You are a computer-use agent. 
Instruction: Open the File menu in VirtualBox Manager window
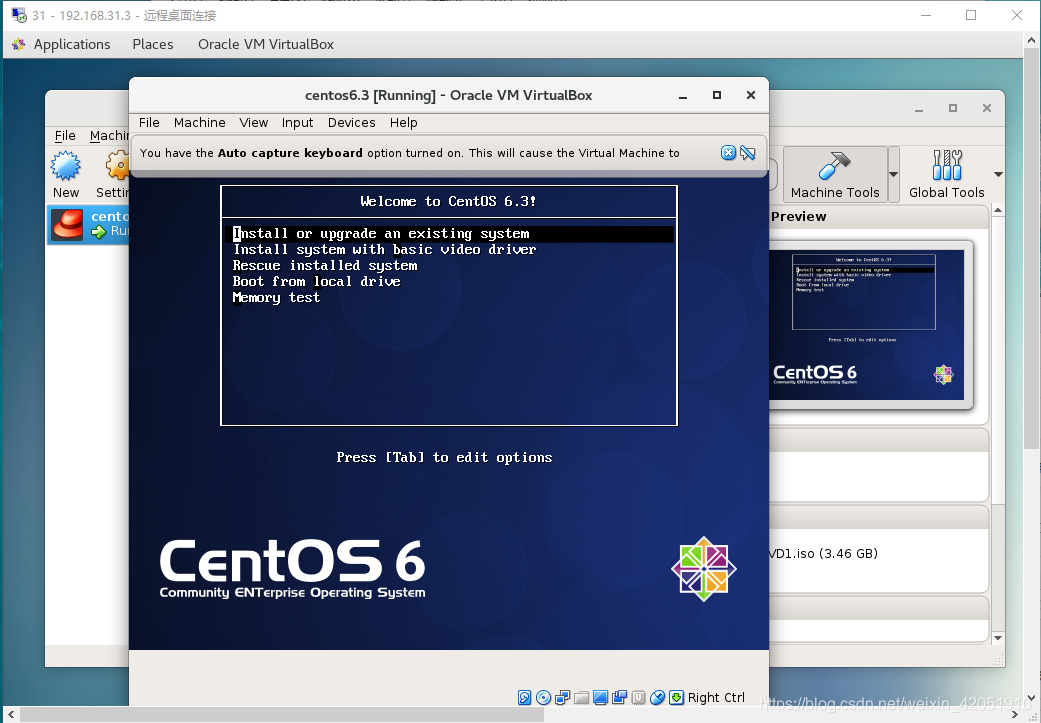click(64, 135)
